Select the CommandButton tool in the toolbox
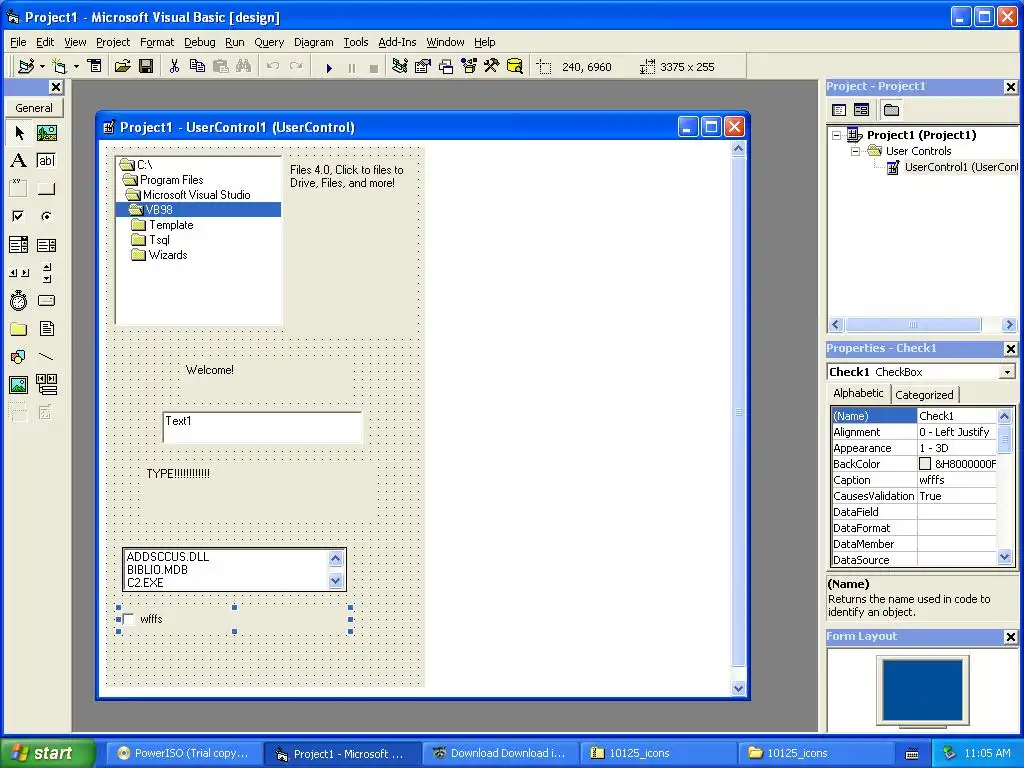Screen dimensions: 1024x768 [x=46, y=189]
